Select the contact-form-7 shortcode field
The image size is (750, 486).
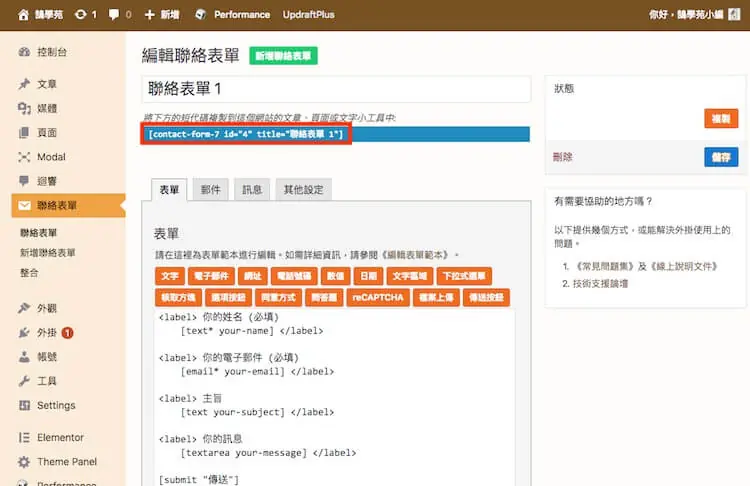[336, 134]
